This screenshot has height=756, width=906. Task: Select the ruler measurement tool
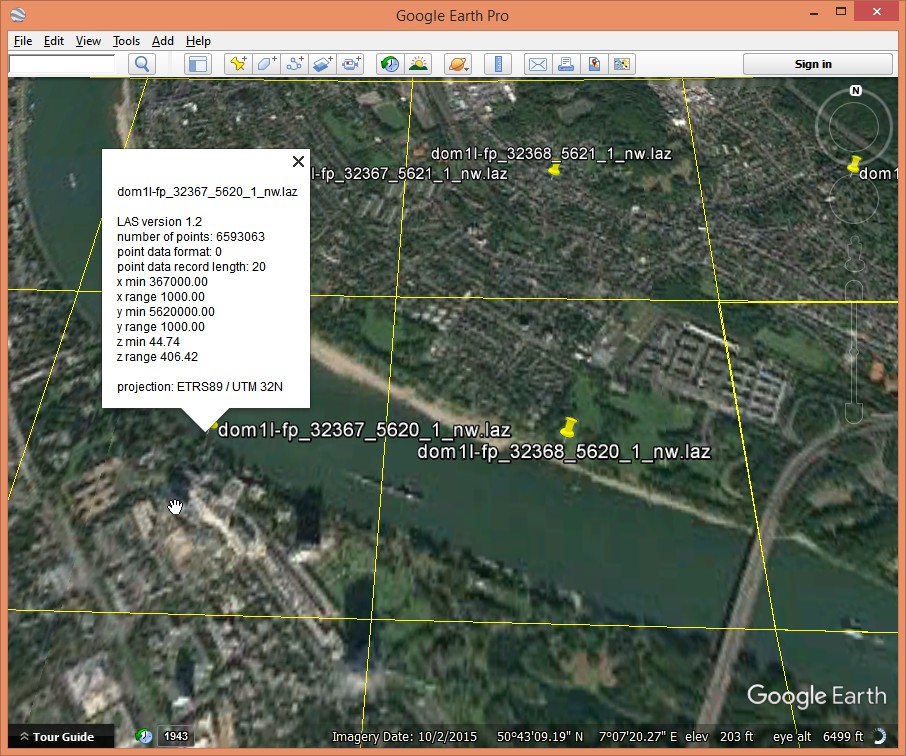497,64
